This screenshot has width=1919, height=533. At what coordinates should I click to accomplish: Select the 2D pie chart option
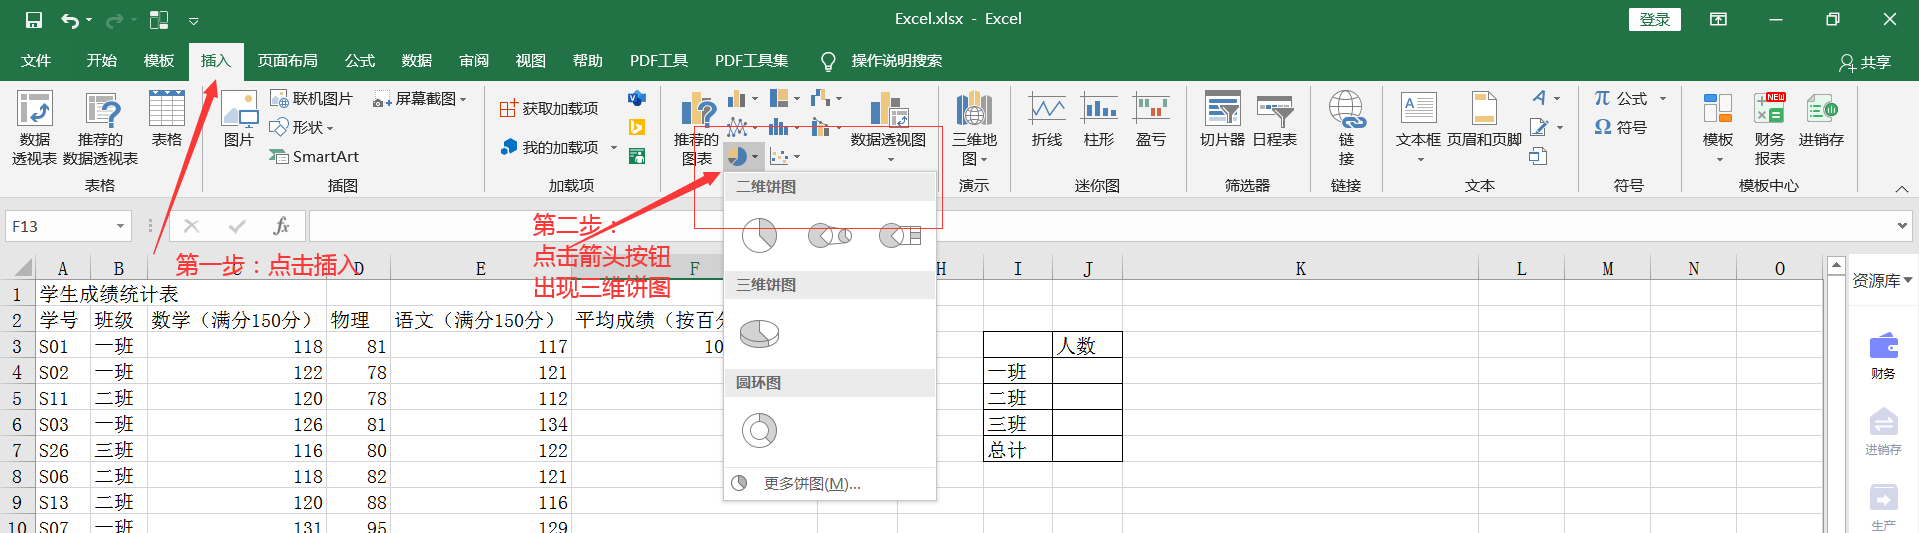tap(760, 236)
